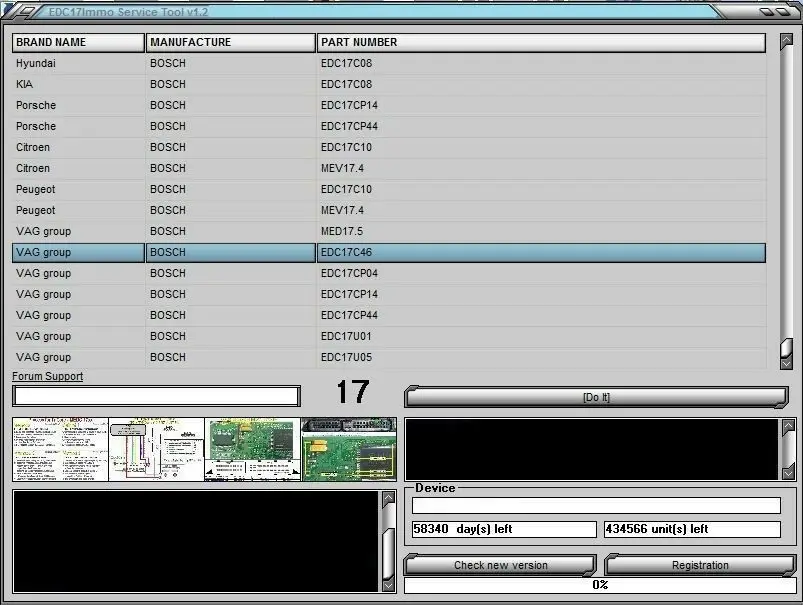
Task: Click the text field under Forum Support
Action: (157, 396)
